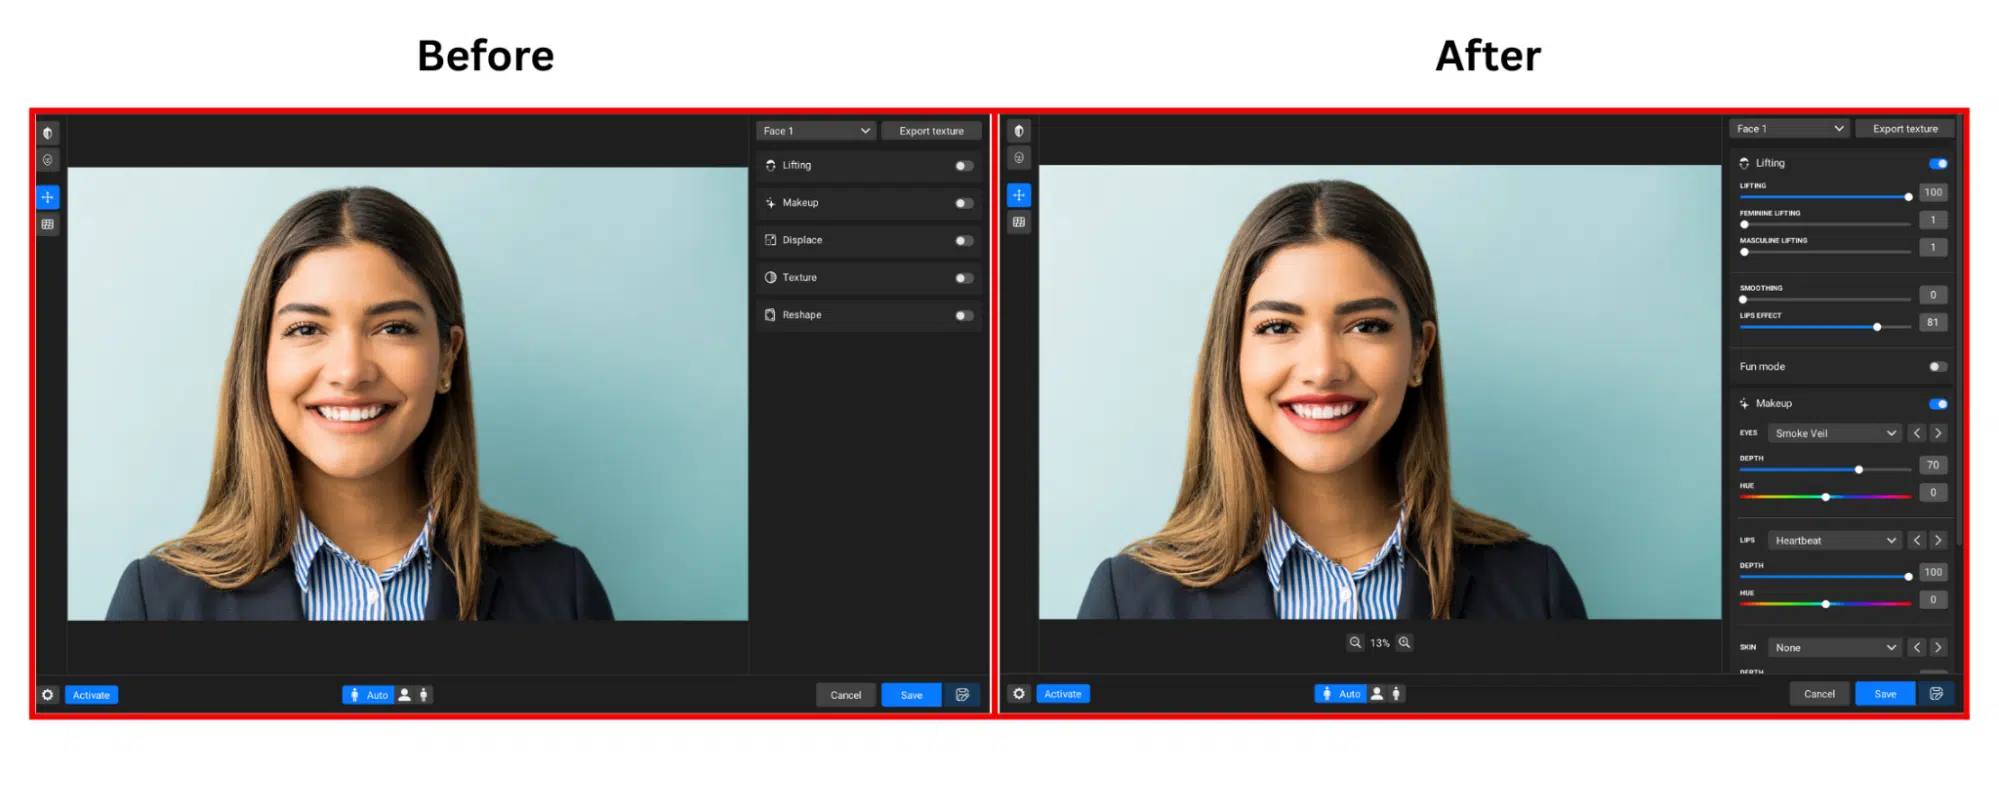This screenshot has width=1999, height=800.
Task: Click the face outline icon in After panel
Action: pos(1019,158)
